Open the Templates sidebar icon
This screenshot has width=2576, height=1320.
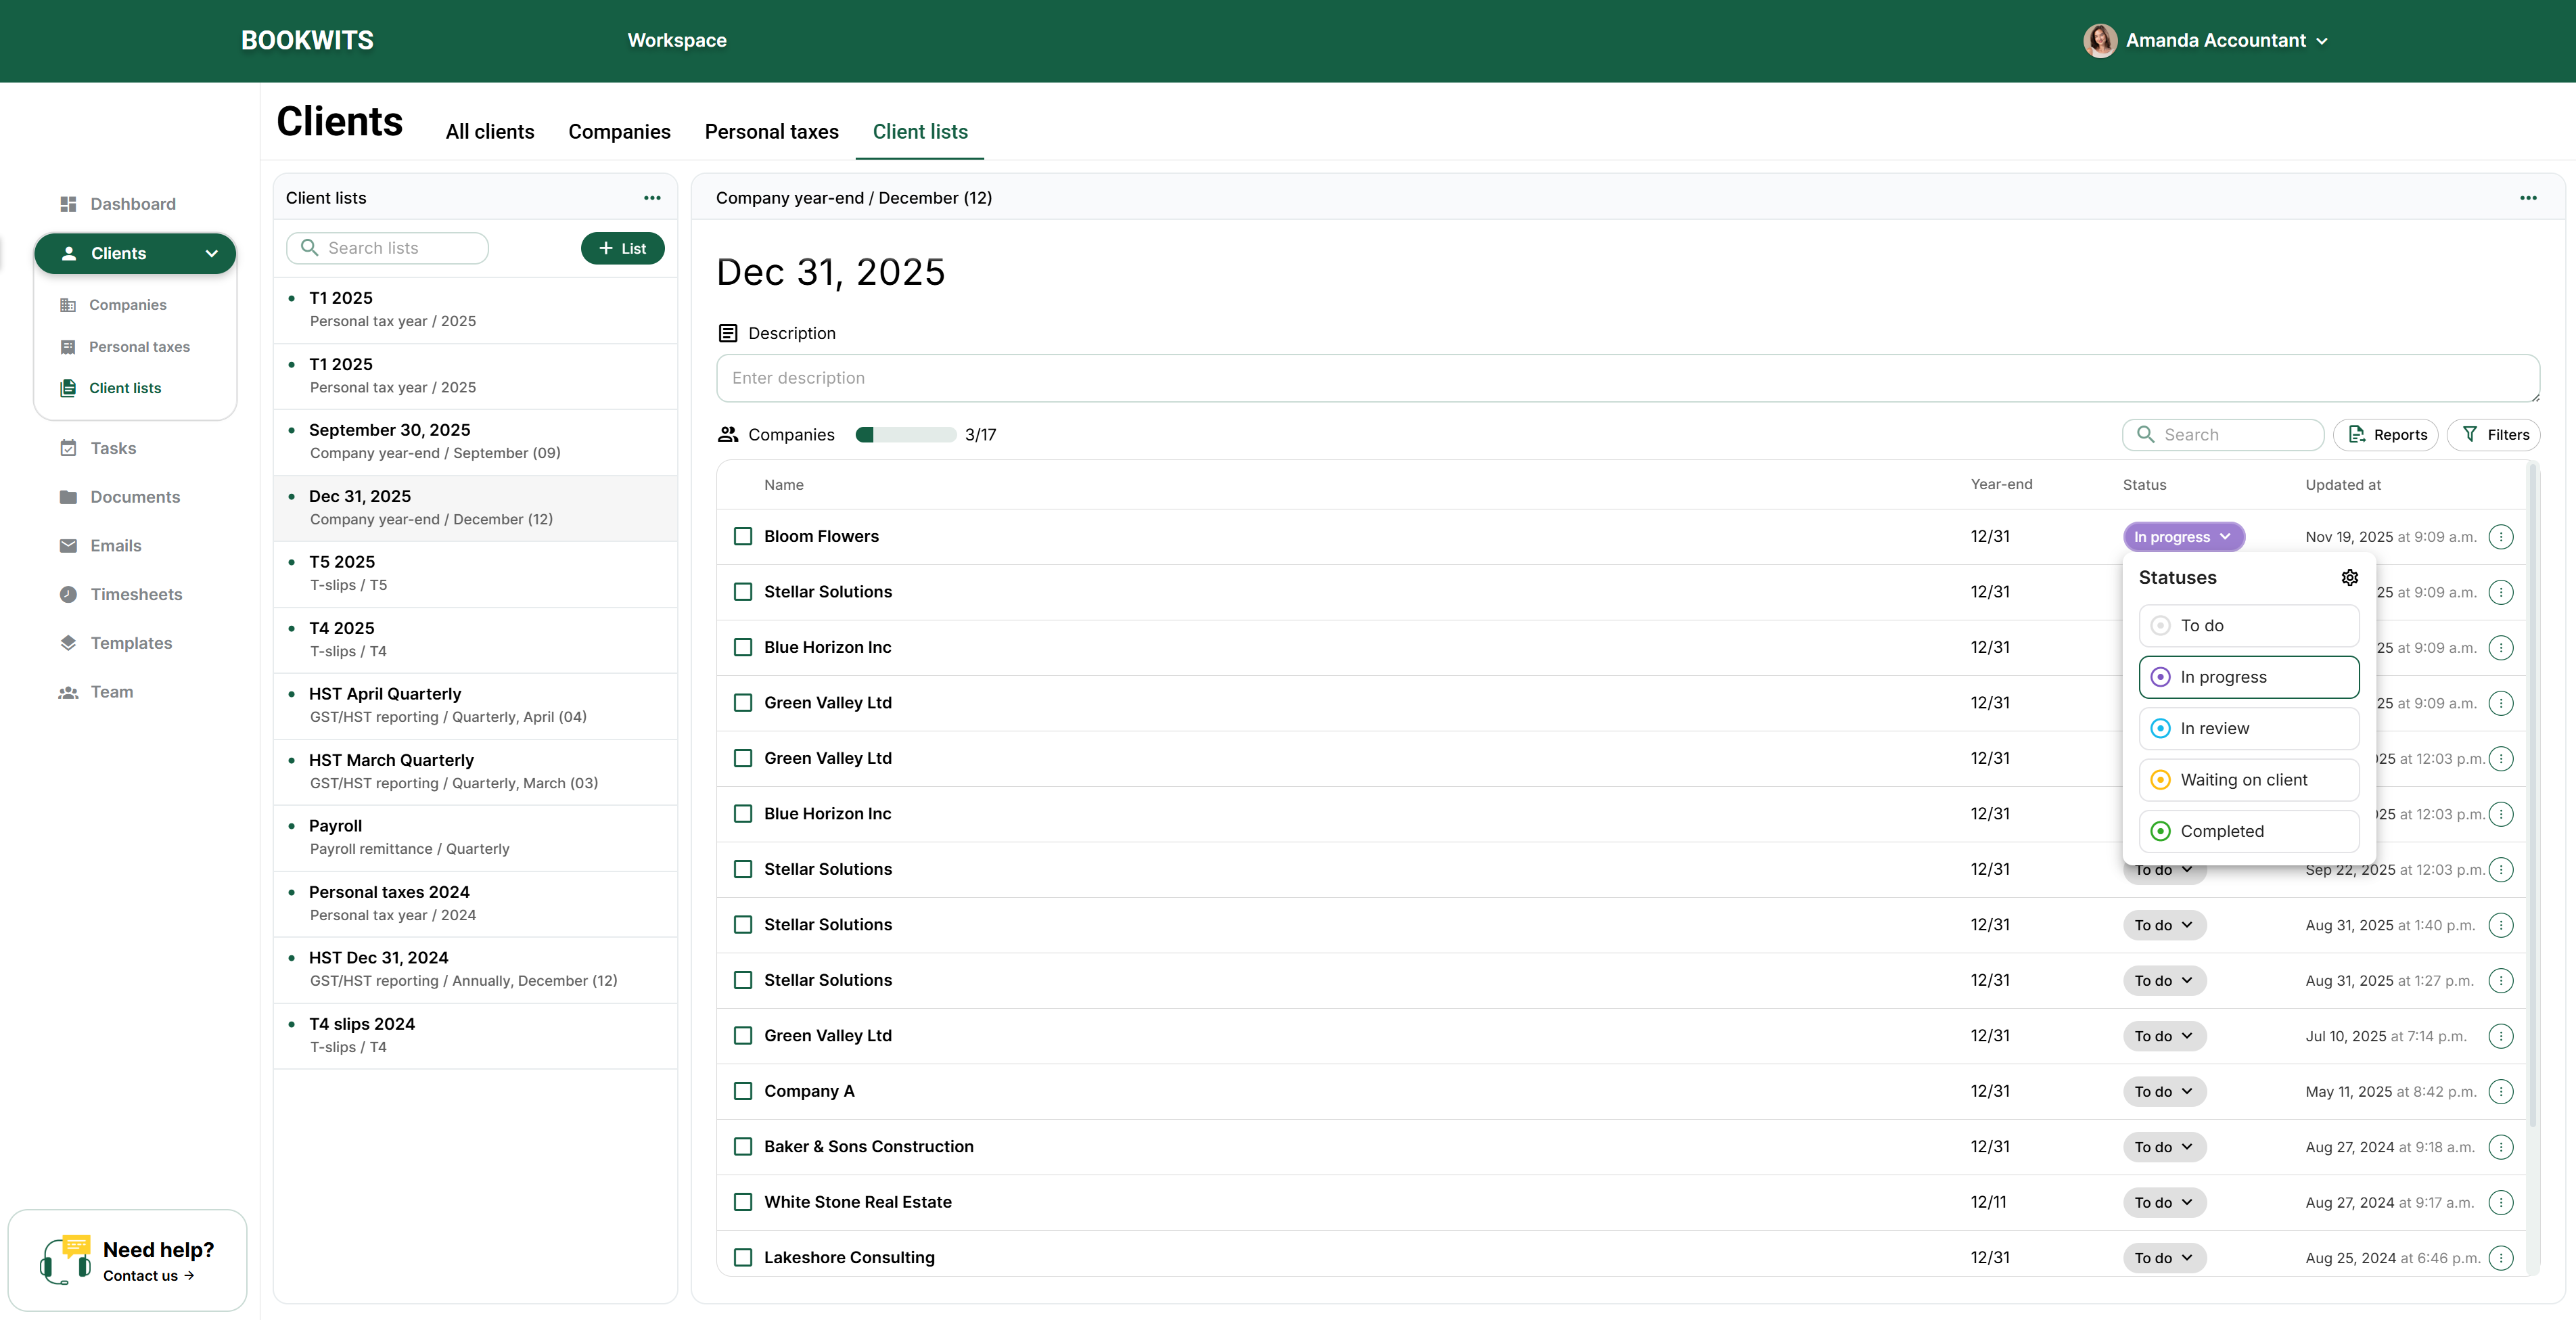click(68, 643)
